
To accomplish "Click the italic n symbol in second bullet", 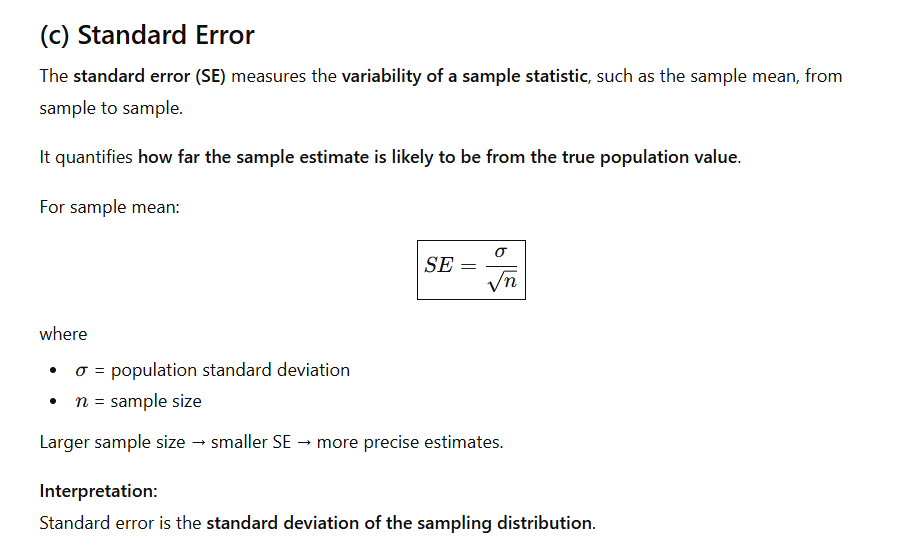I will point(82,402).
